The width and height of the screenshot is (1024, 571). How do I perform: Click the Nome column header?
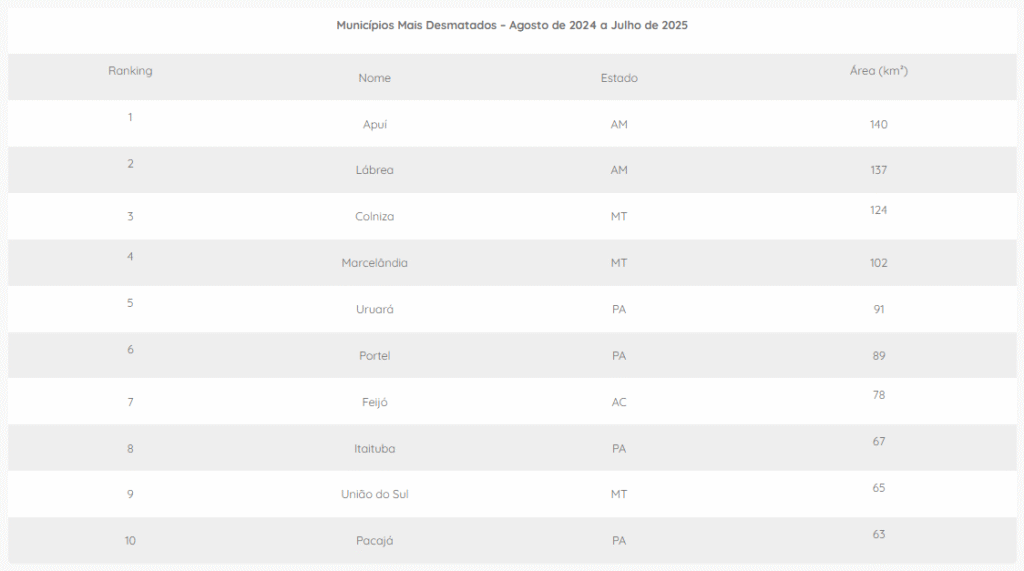tap(375, 78)
